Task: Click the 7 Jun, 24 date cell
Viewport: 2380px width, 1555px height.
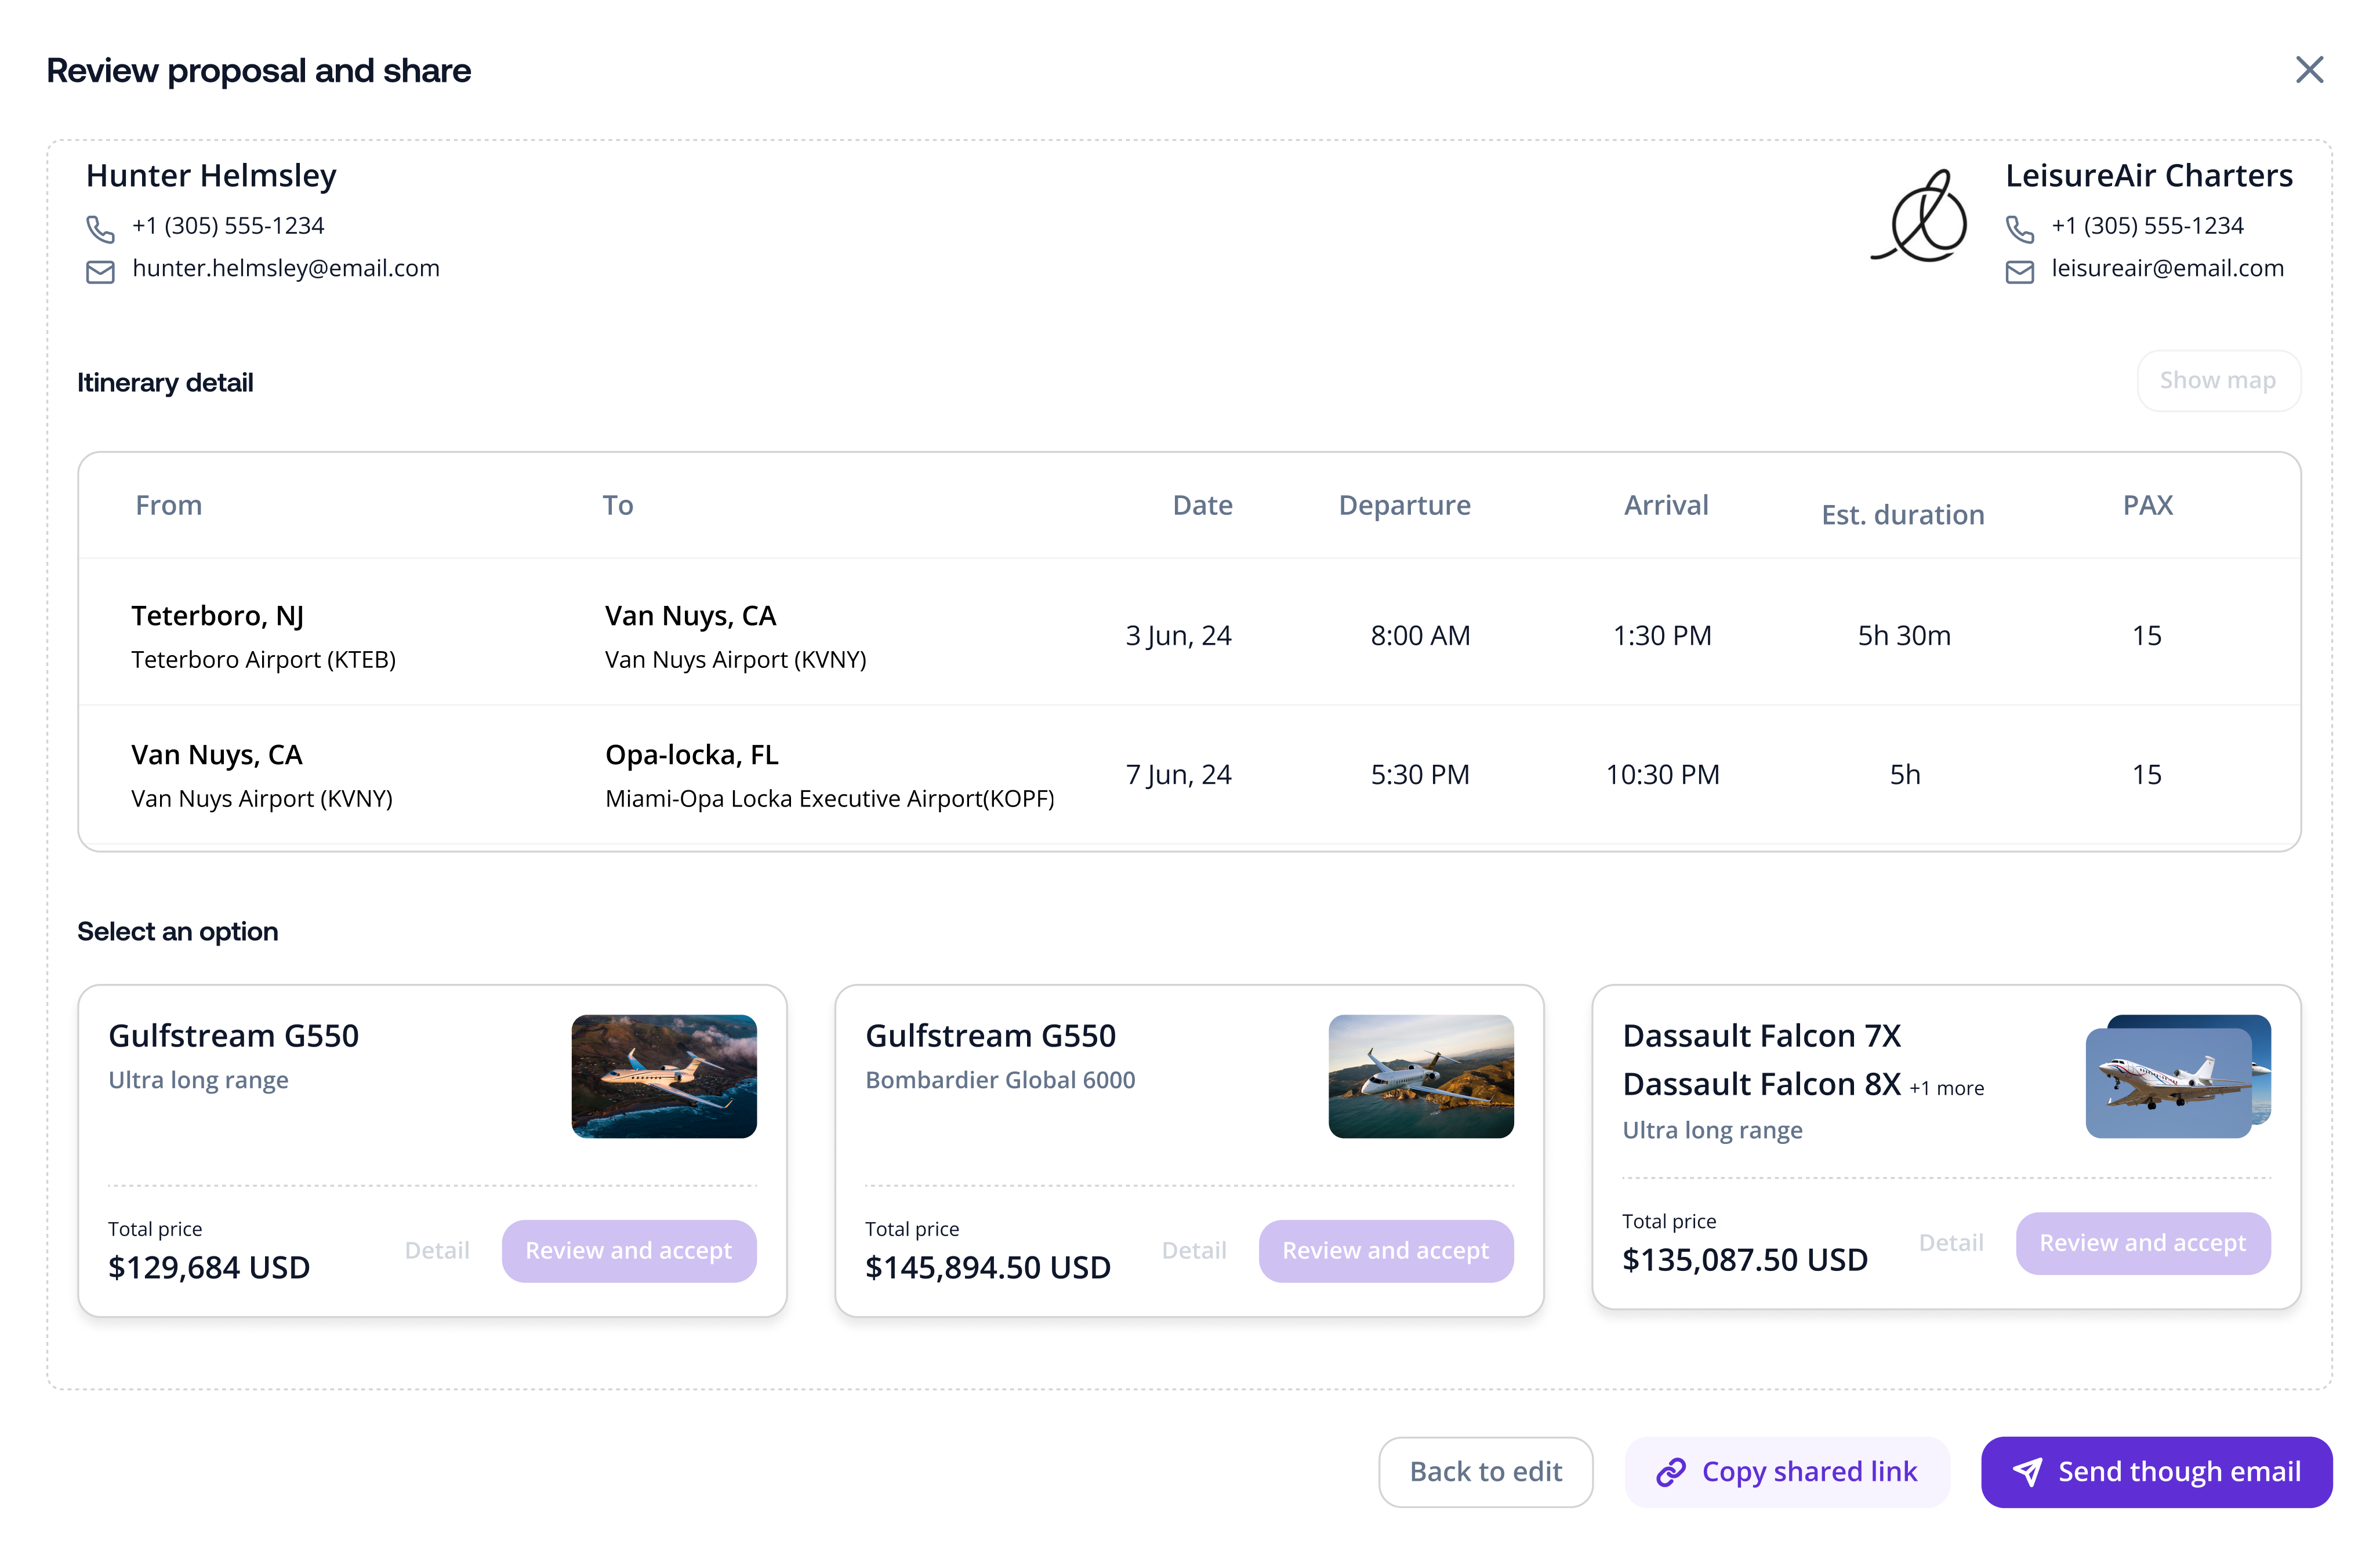Action: click(x=1179, y=775)
